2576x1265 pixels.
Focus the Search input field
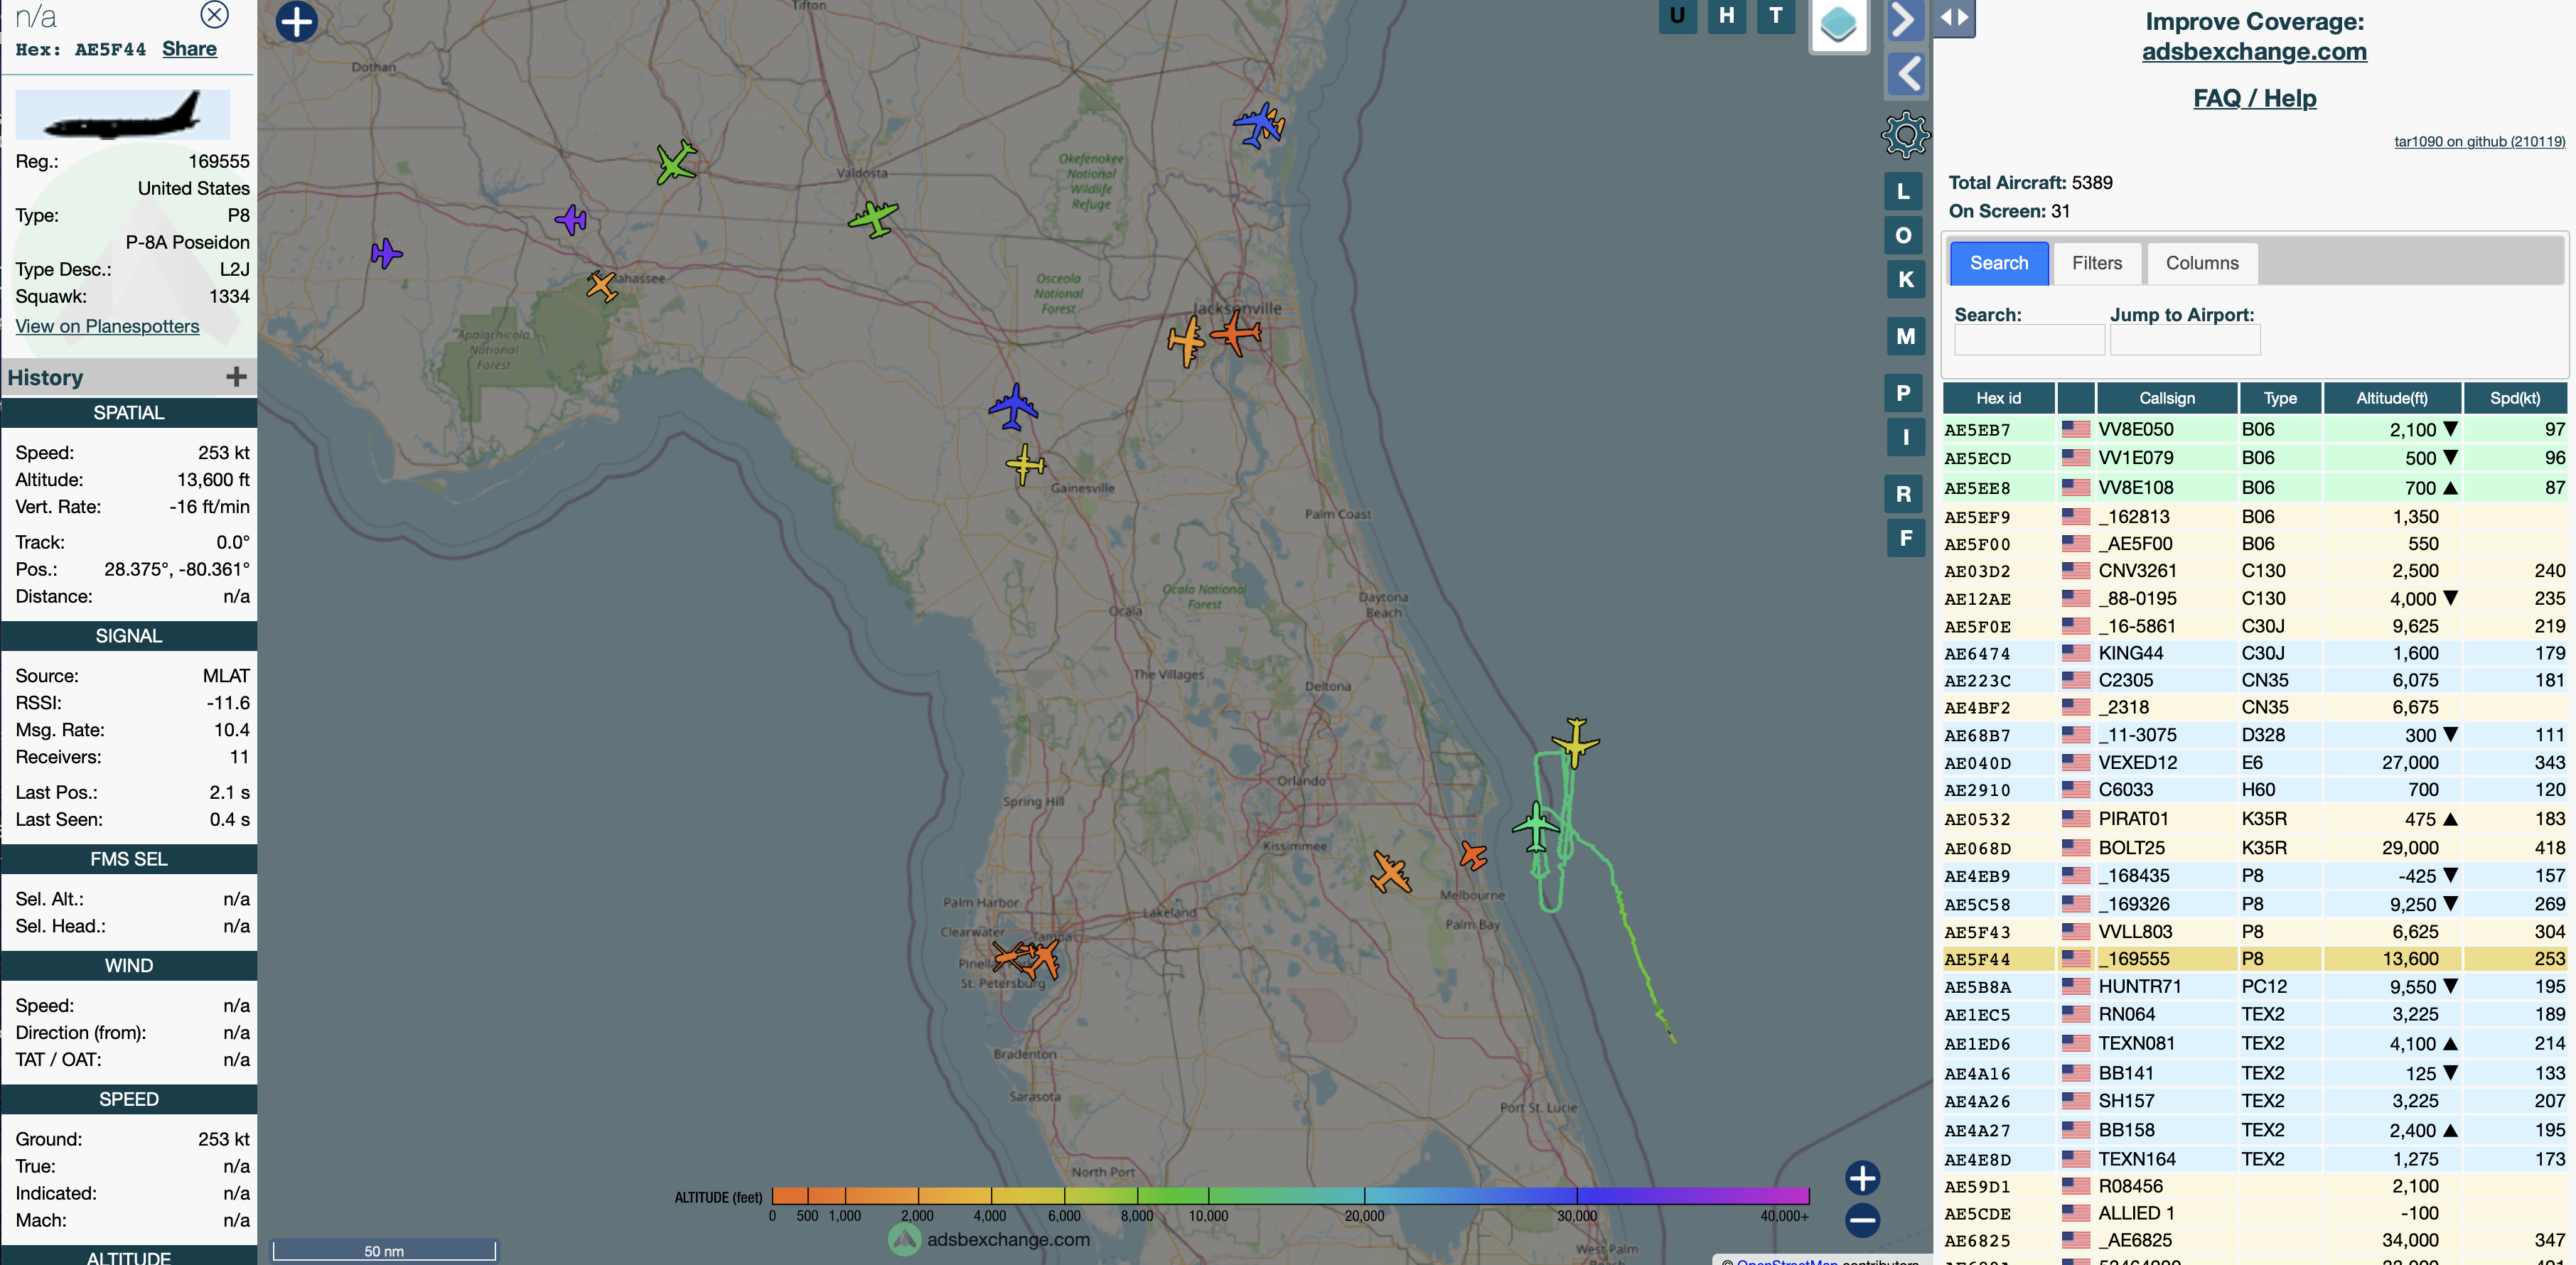pos(2029,340)
